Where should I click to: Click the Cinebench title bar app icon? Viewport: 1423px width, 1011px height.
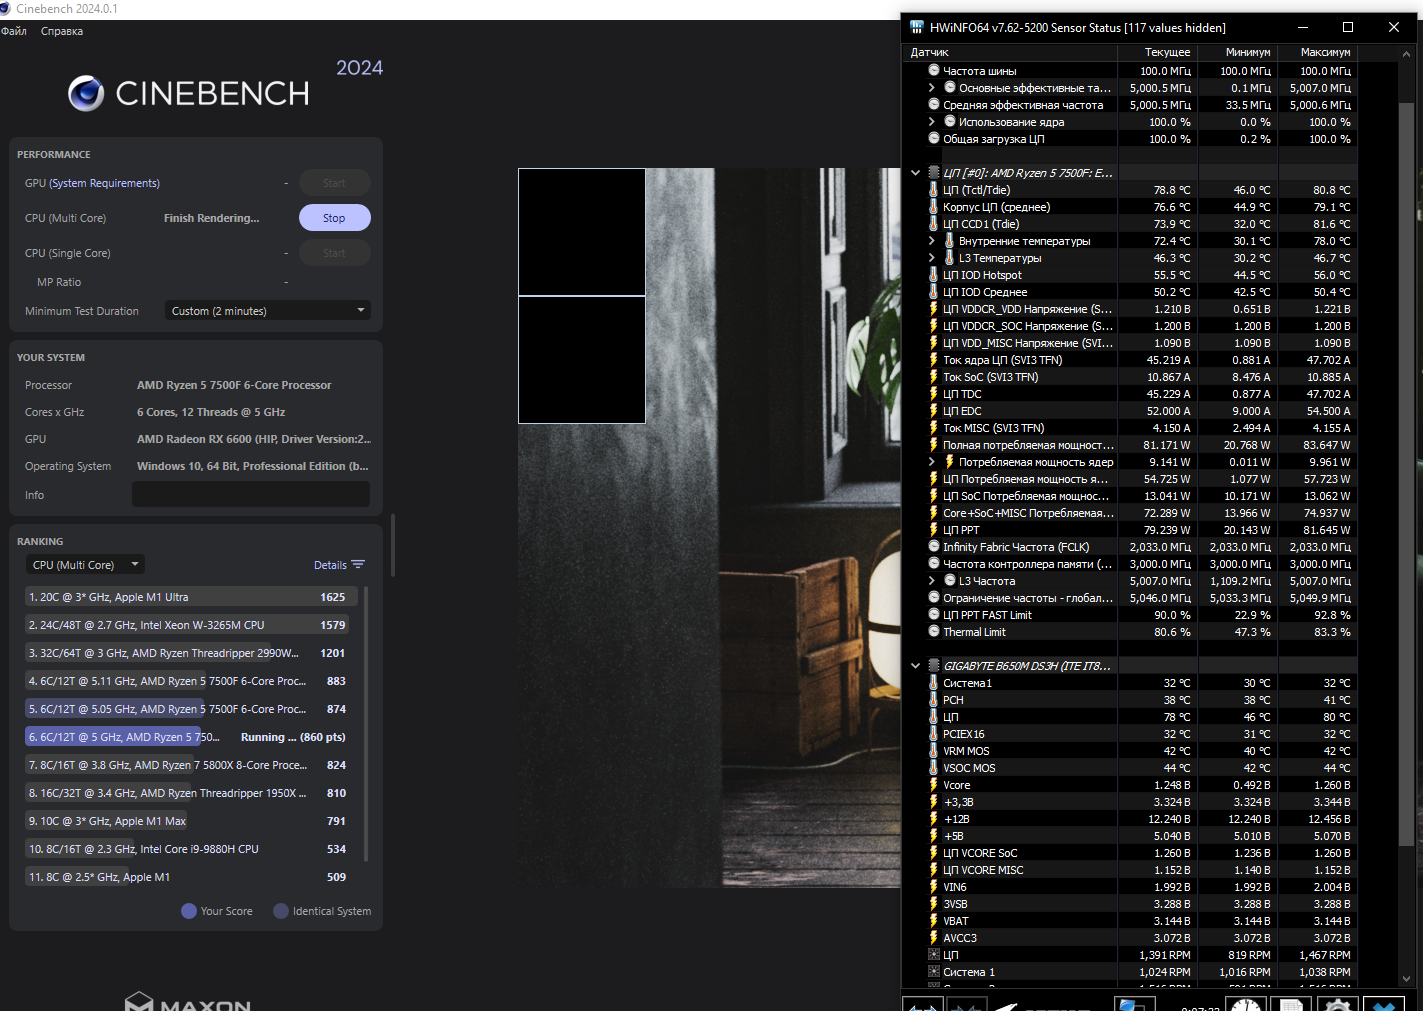point(5,8)
